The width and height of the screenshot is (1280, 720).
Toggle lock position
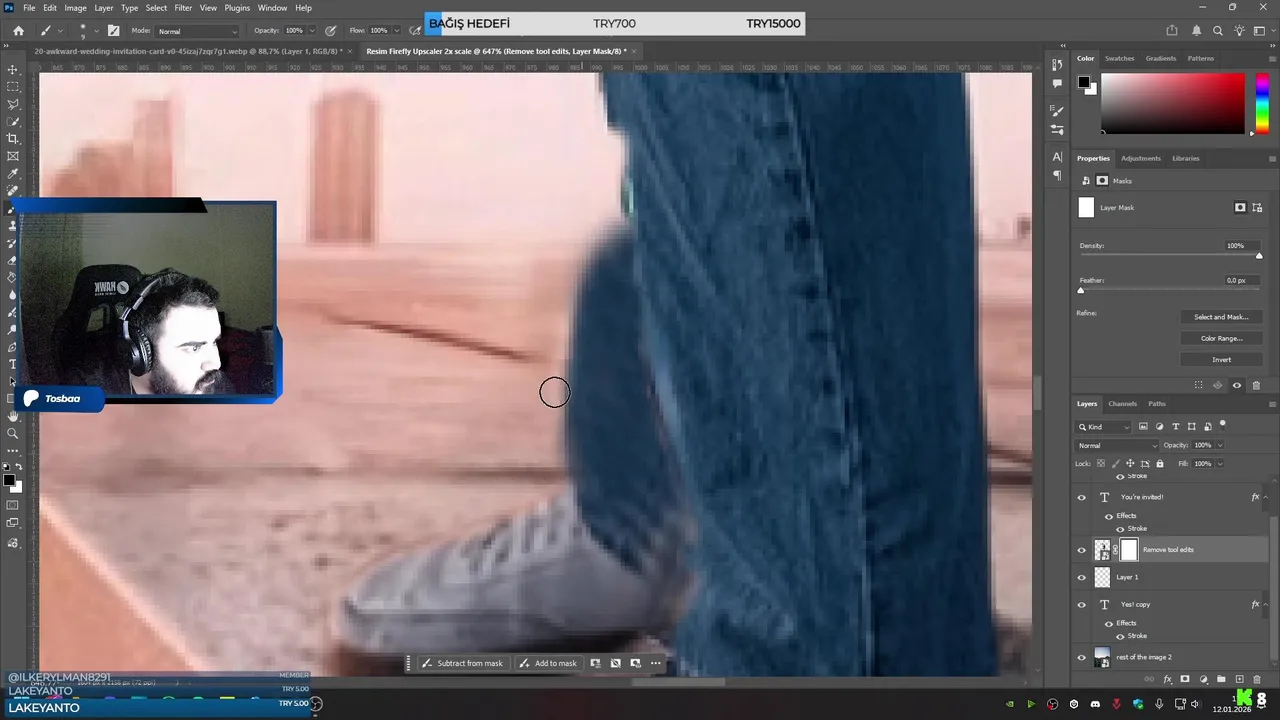(x=1130, y=463)
